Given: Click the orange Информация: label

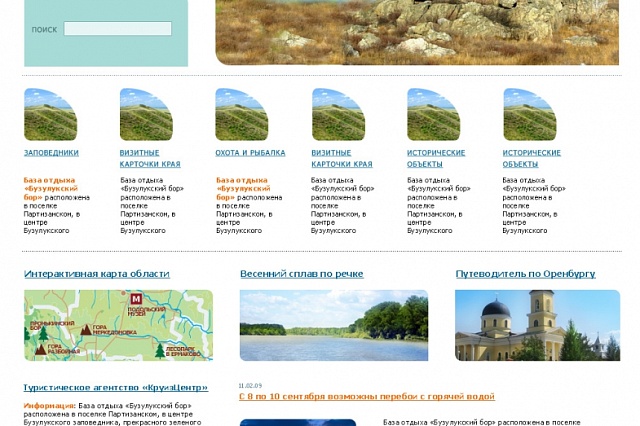Looking at the screenshot, I should click(x=49, y=406).
